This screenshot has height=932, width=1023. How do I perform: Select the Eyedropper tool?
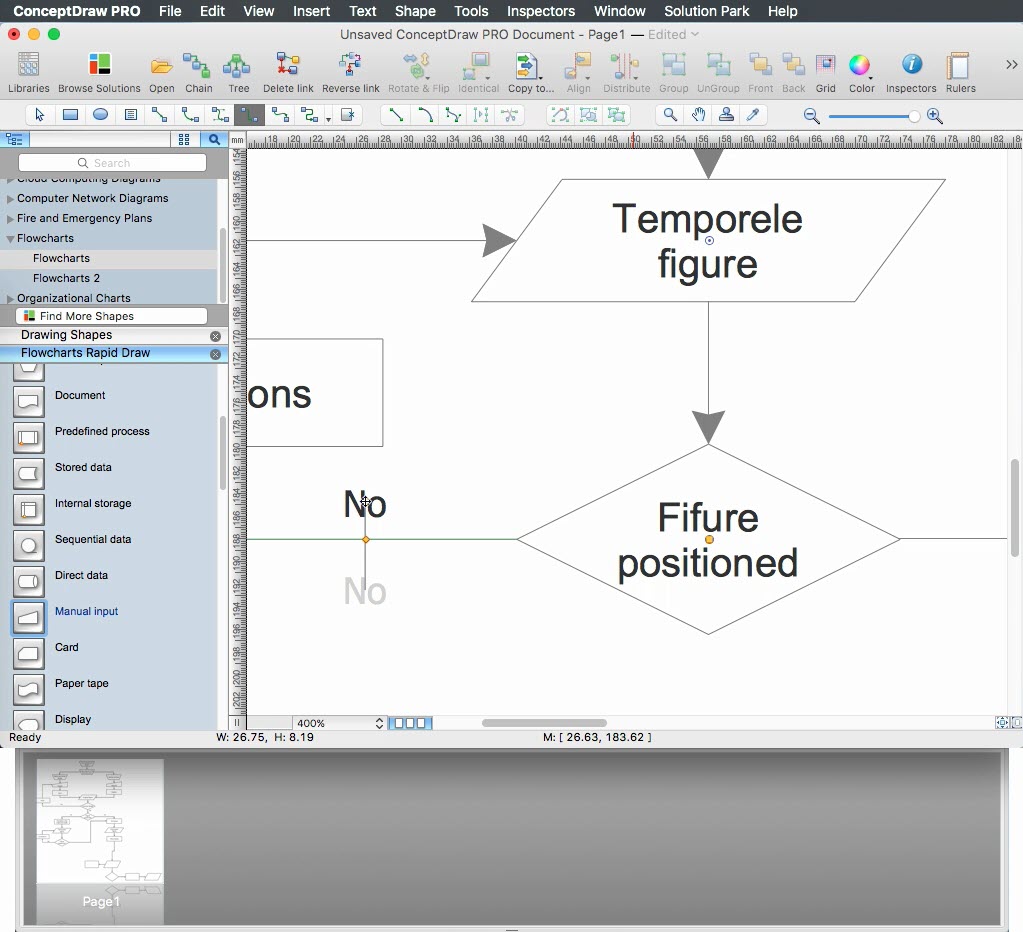point(753,115)
